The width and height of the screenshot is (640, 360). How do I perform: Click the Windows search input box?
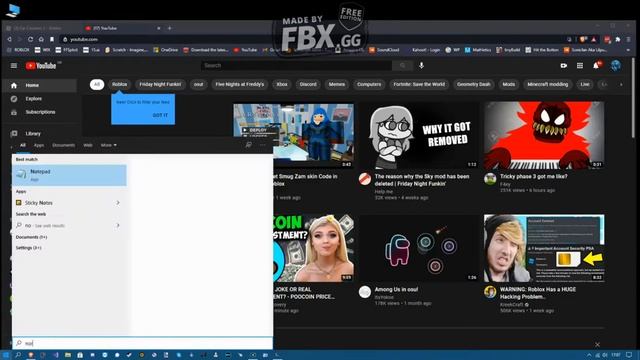tap(142, 343)
